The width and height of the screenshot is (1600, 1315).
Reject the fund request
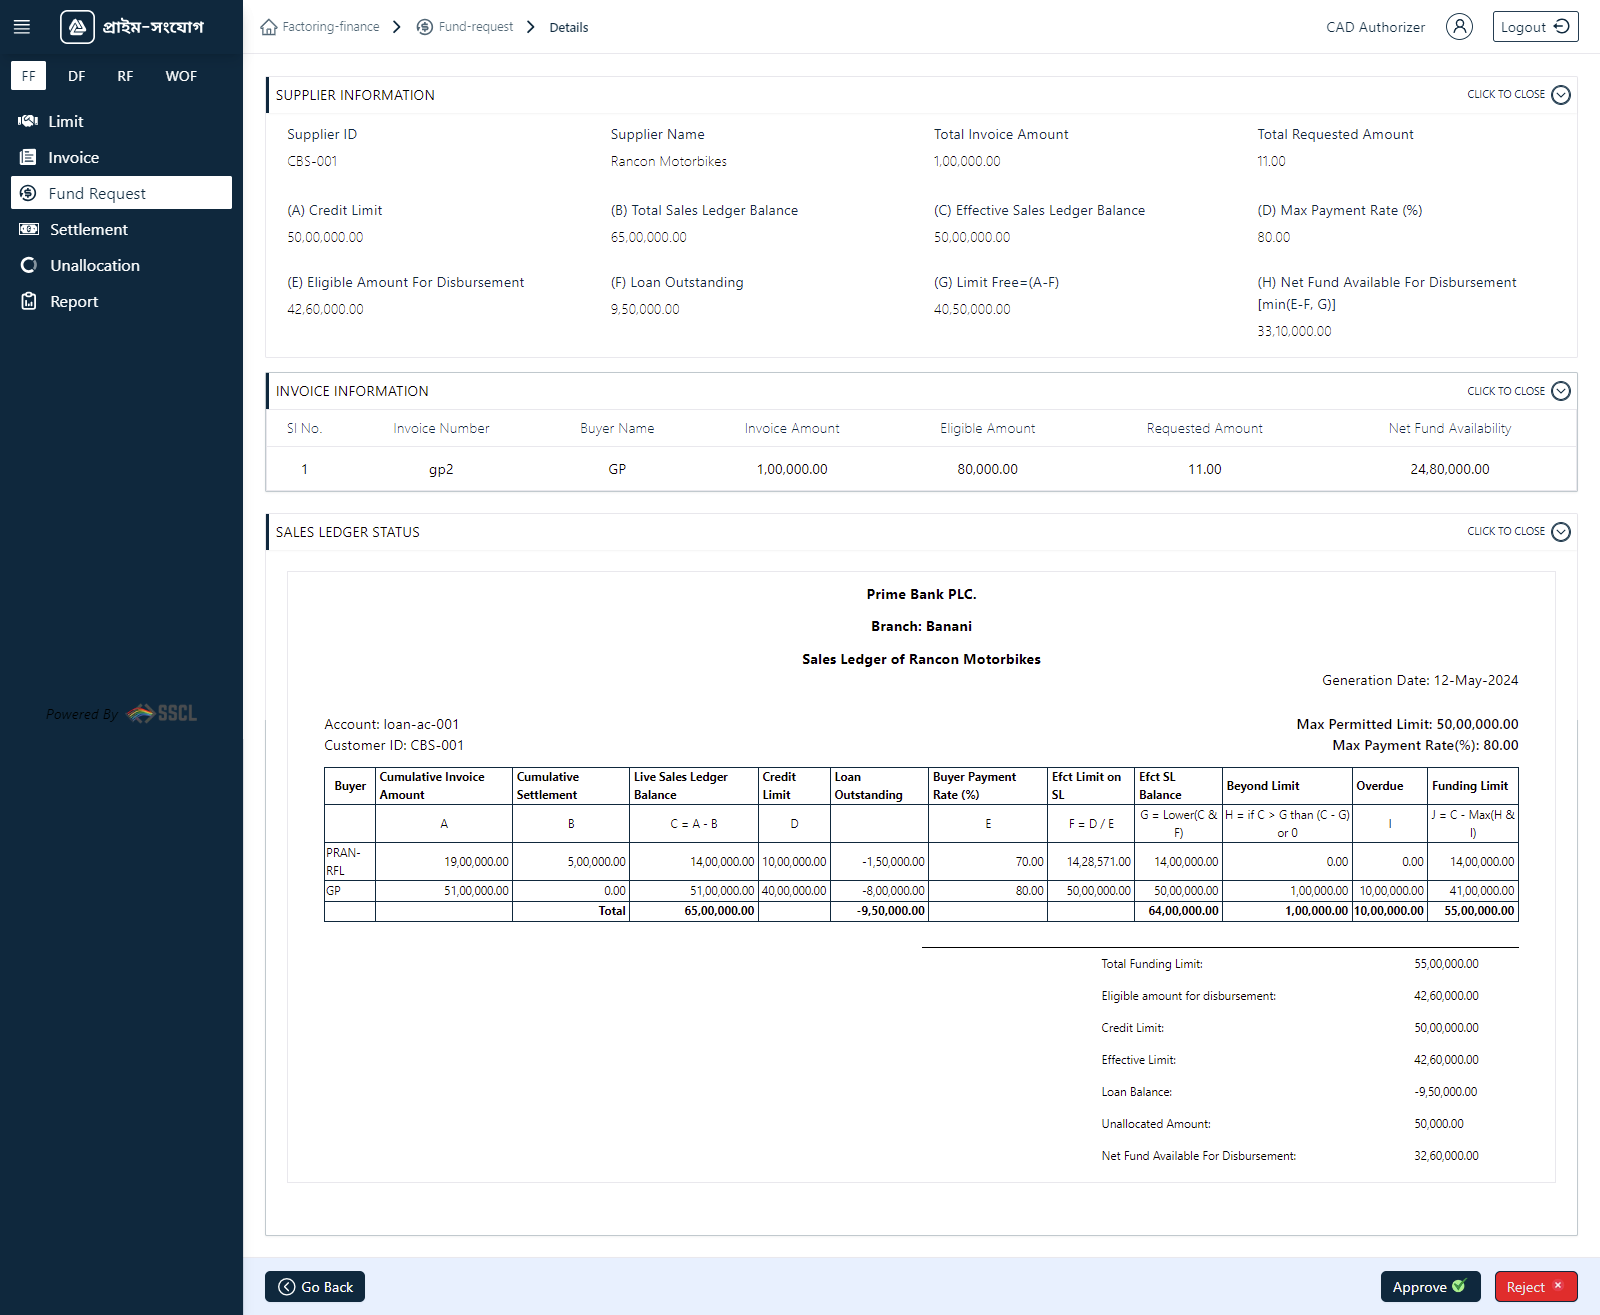click(1536, 1287)
